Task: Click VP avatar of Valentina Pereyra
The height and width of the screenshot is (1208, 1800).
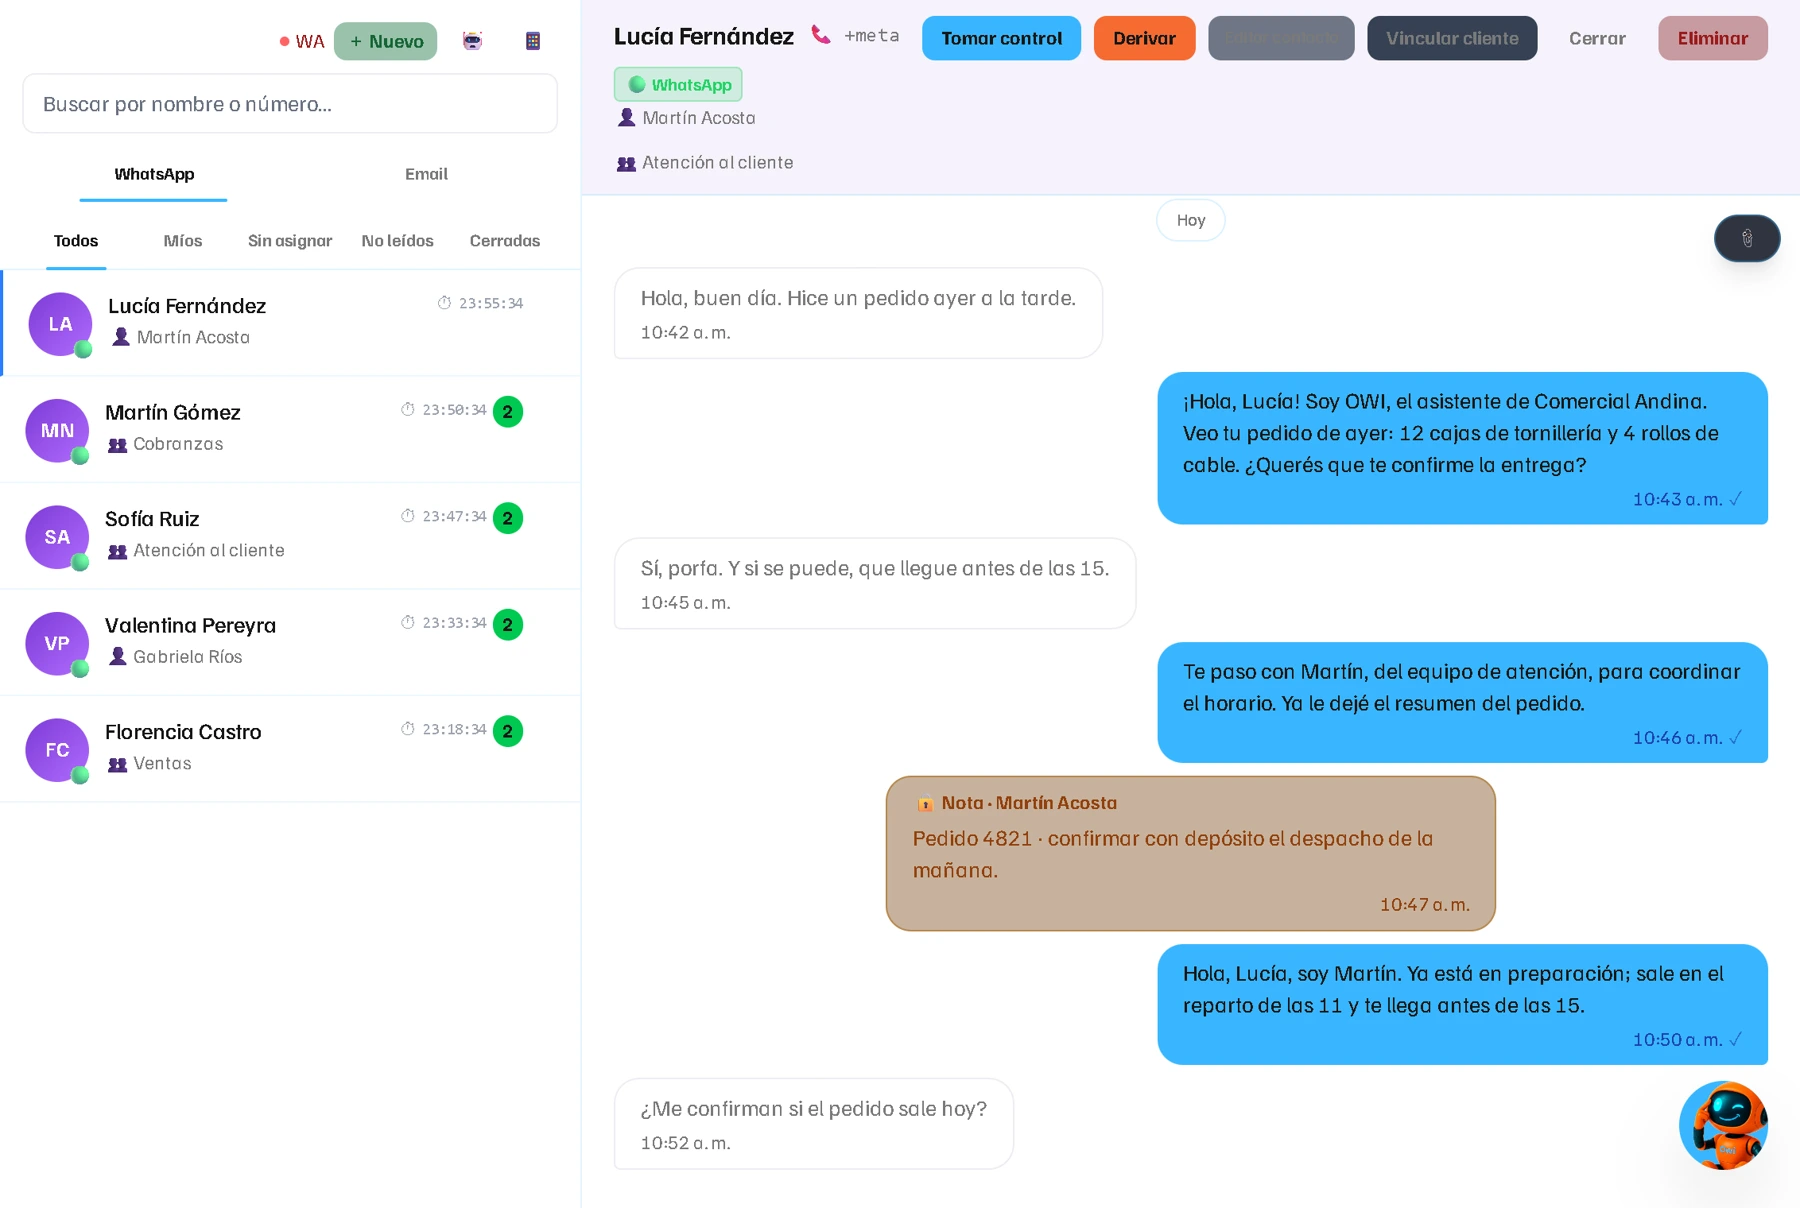Action: coord(57,643)
